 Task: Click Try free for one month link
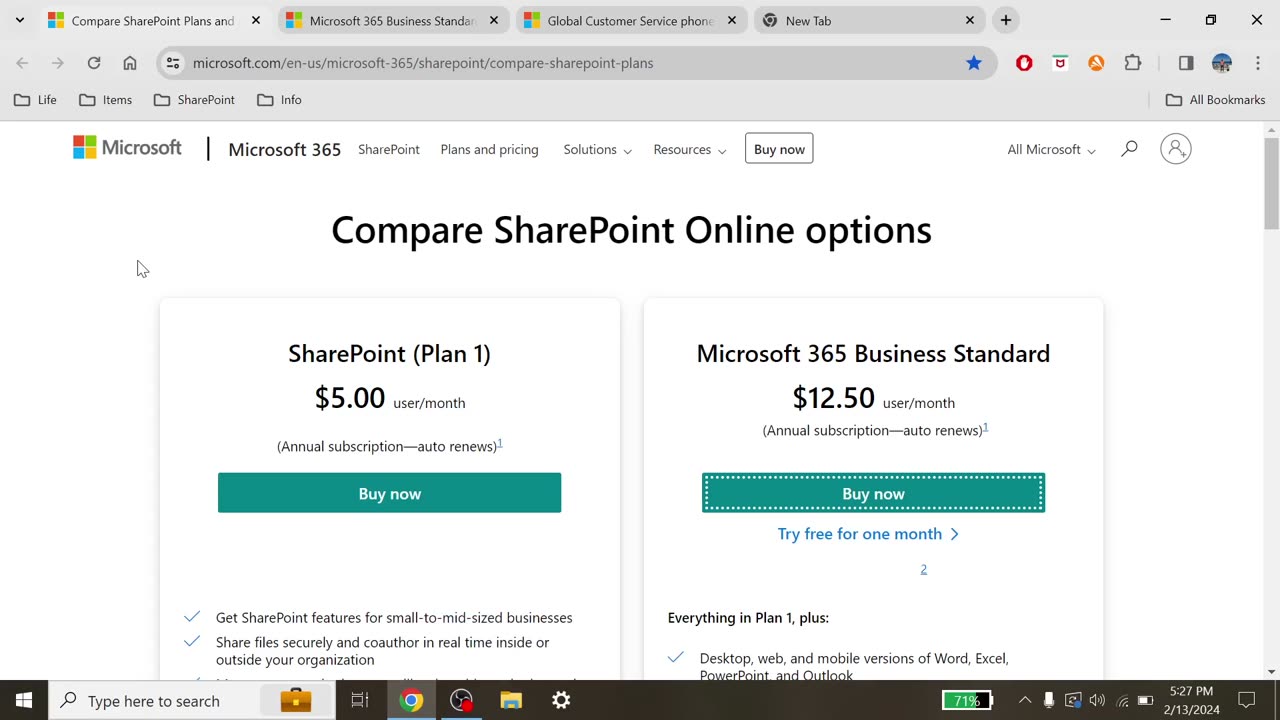coord(868,534)
